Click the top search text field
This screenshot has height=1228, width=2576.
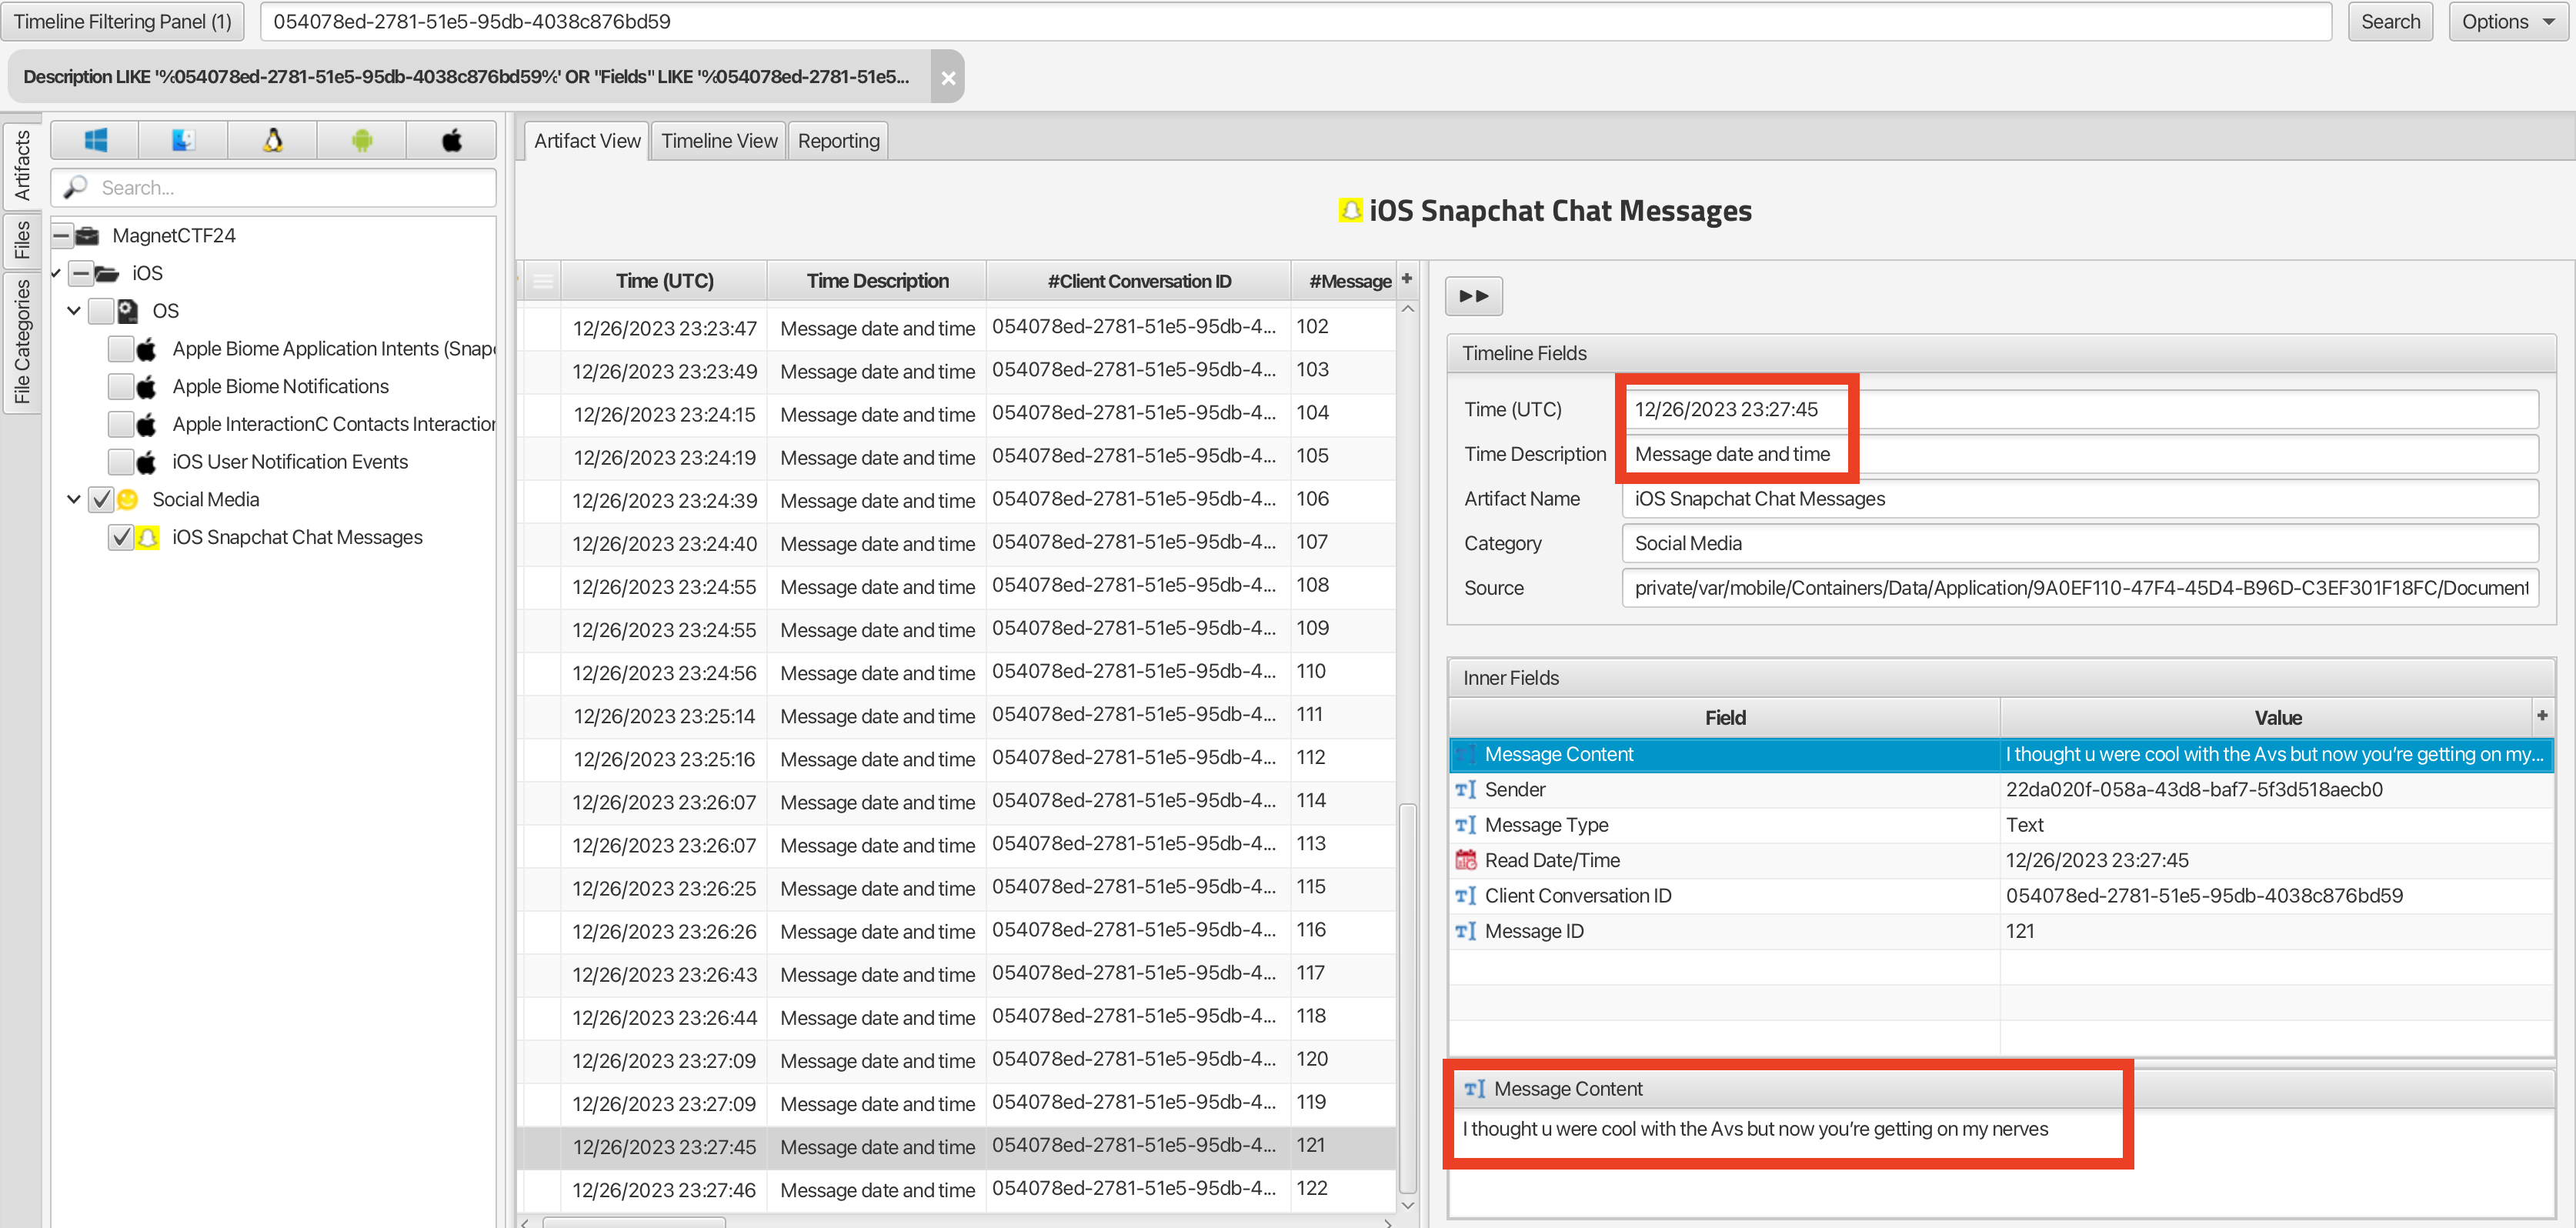1296,22
